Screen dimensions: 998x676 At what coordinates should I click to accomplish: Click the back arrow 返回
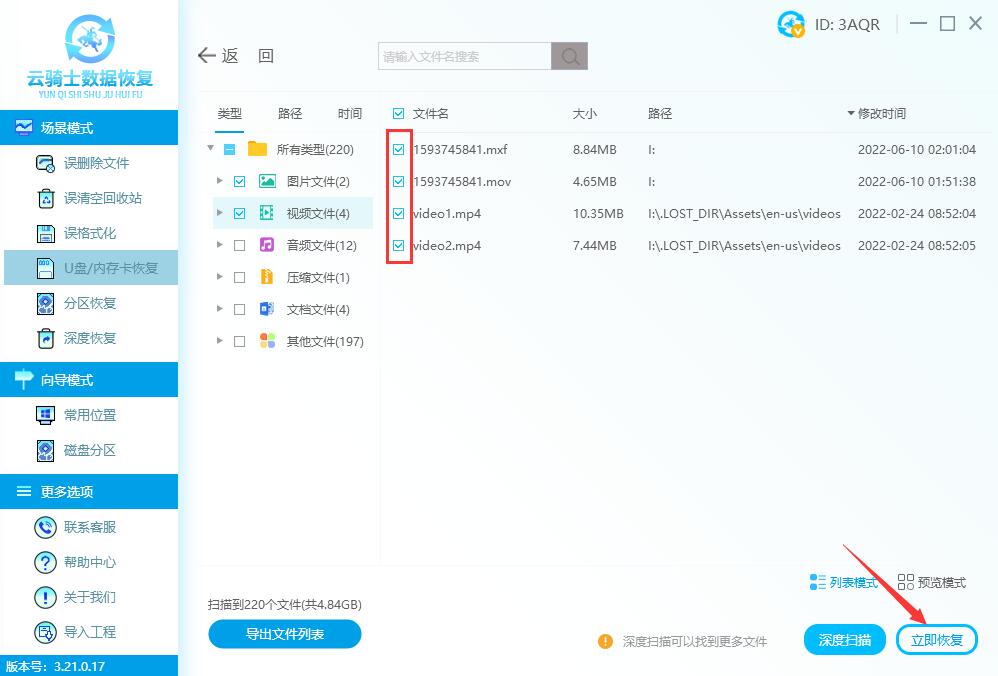(x=235, y=56)
